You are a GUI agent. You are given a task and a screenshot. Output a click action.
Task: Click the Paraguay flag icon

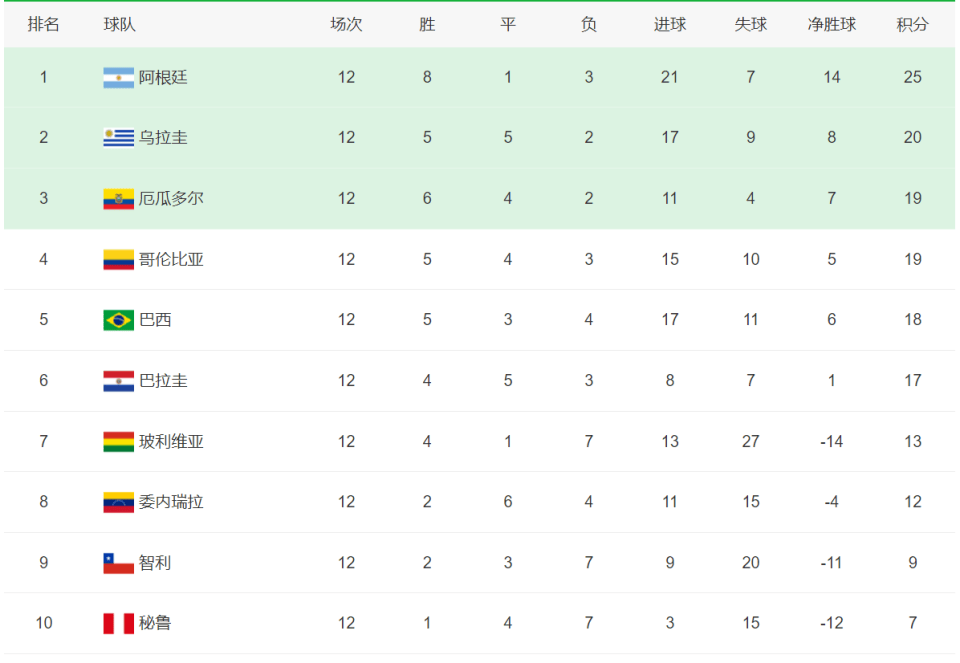118,381
